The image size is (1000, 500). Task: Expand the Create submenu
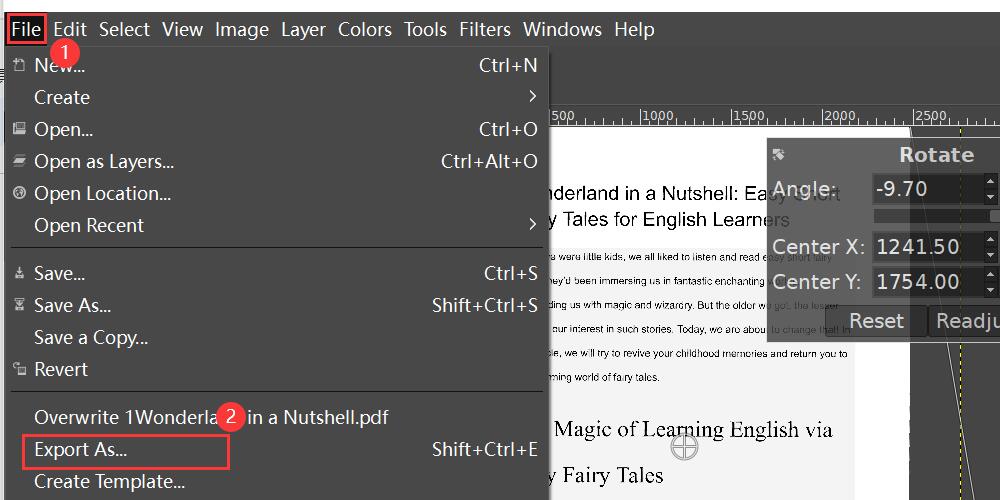[x=277, y=97]
